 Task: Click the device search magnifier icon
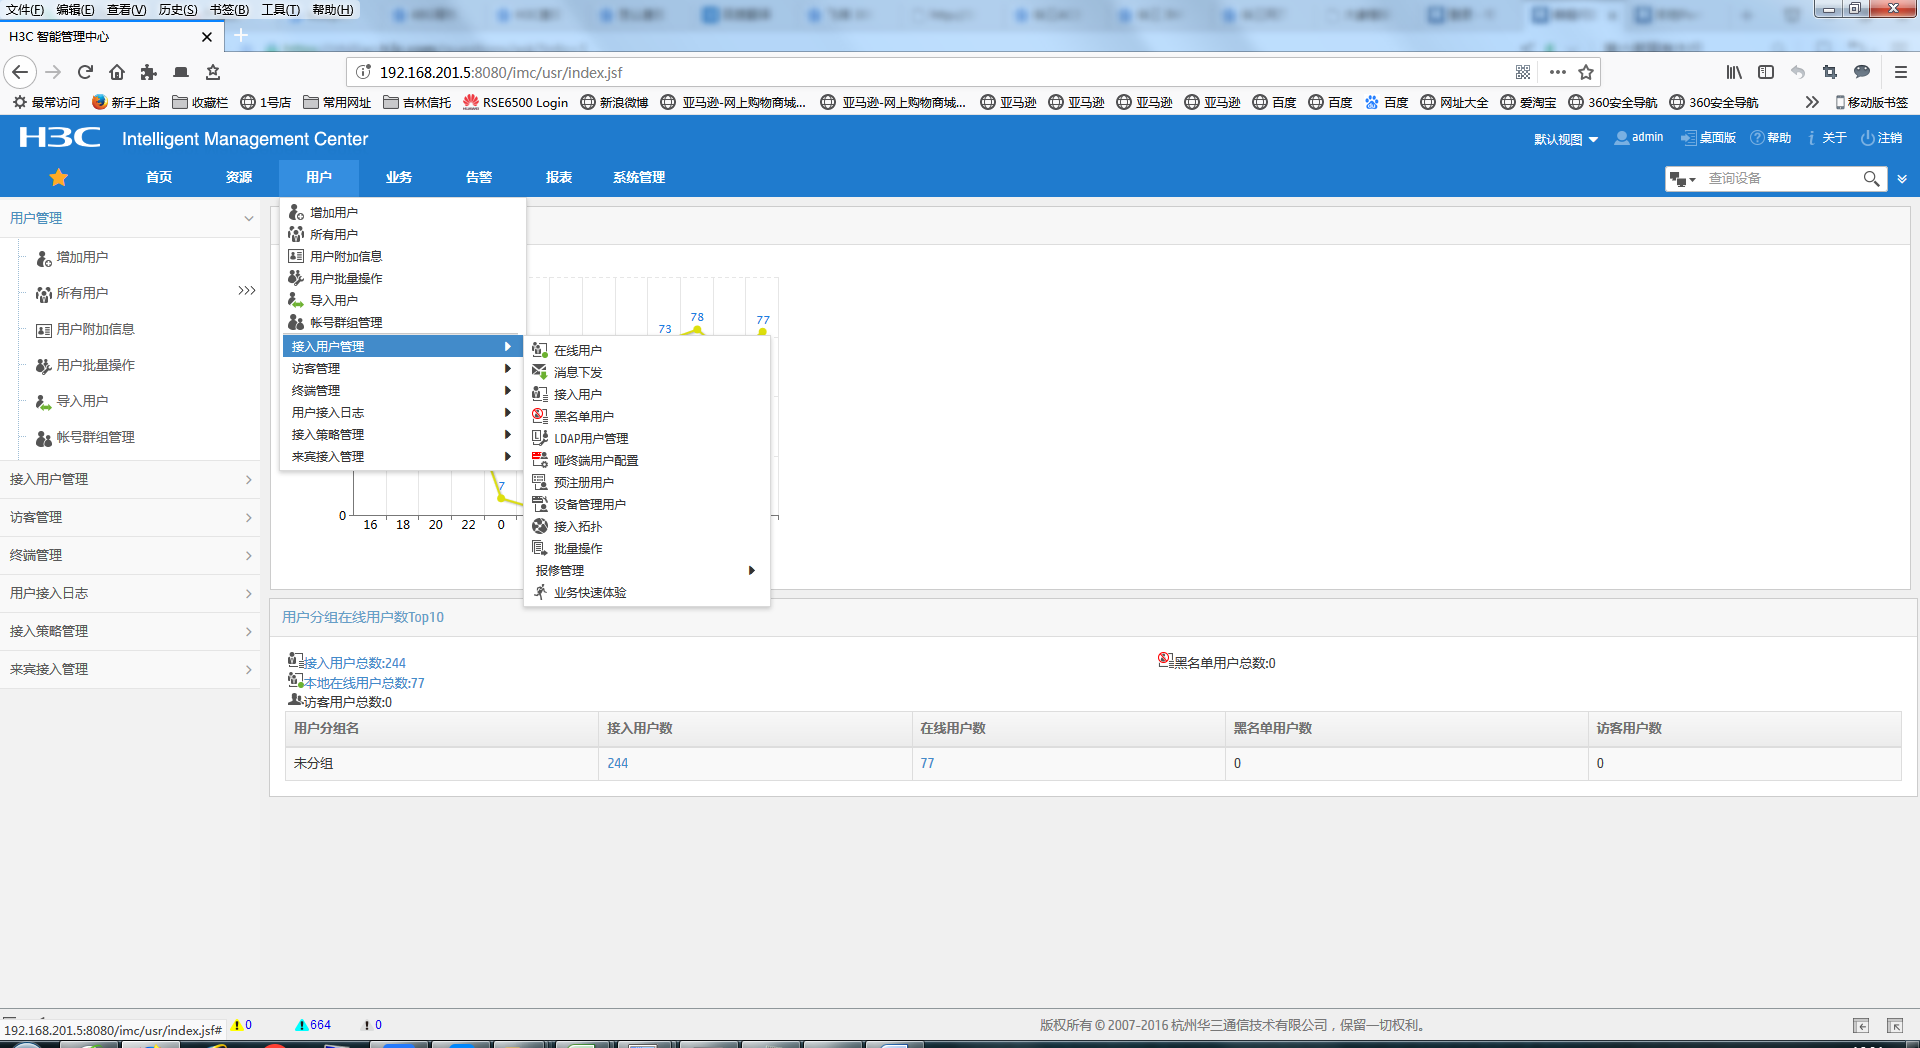click(1872, 178)
